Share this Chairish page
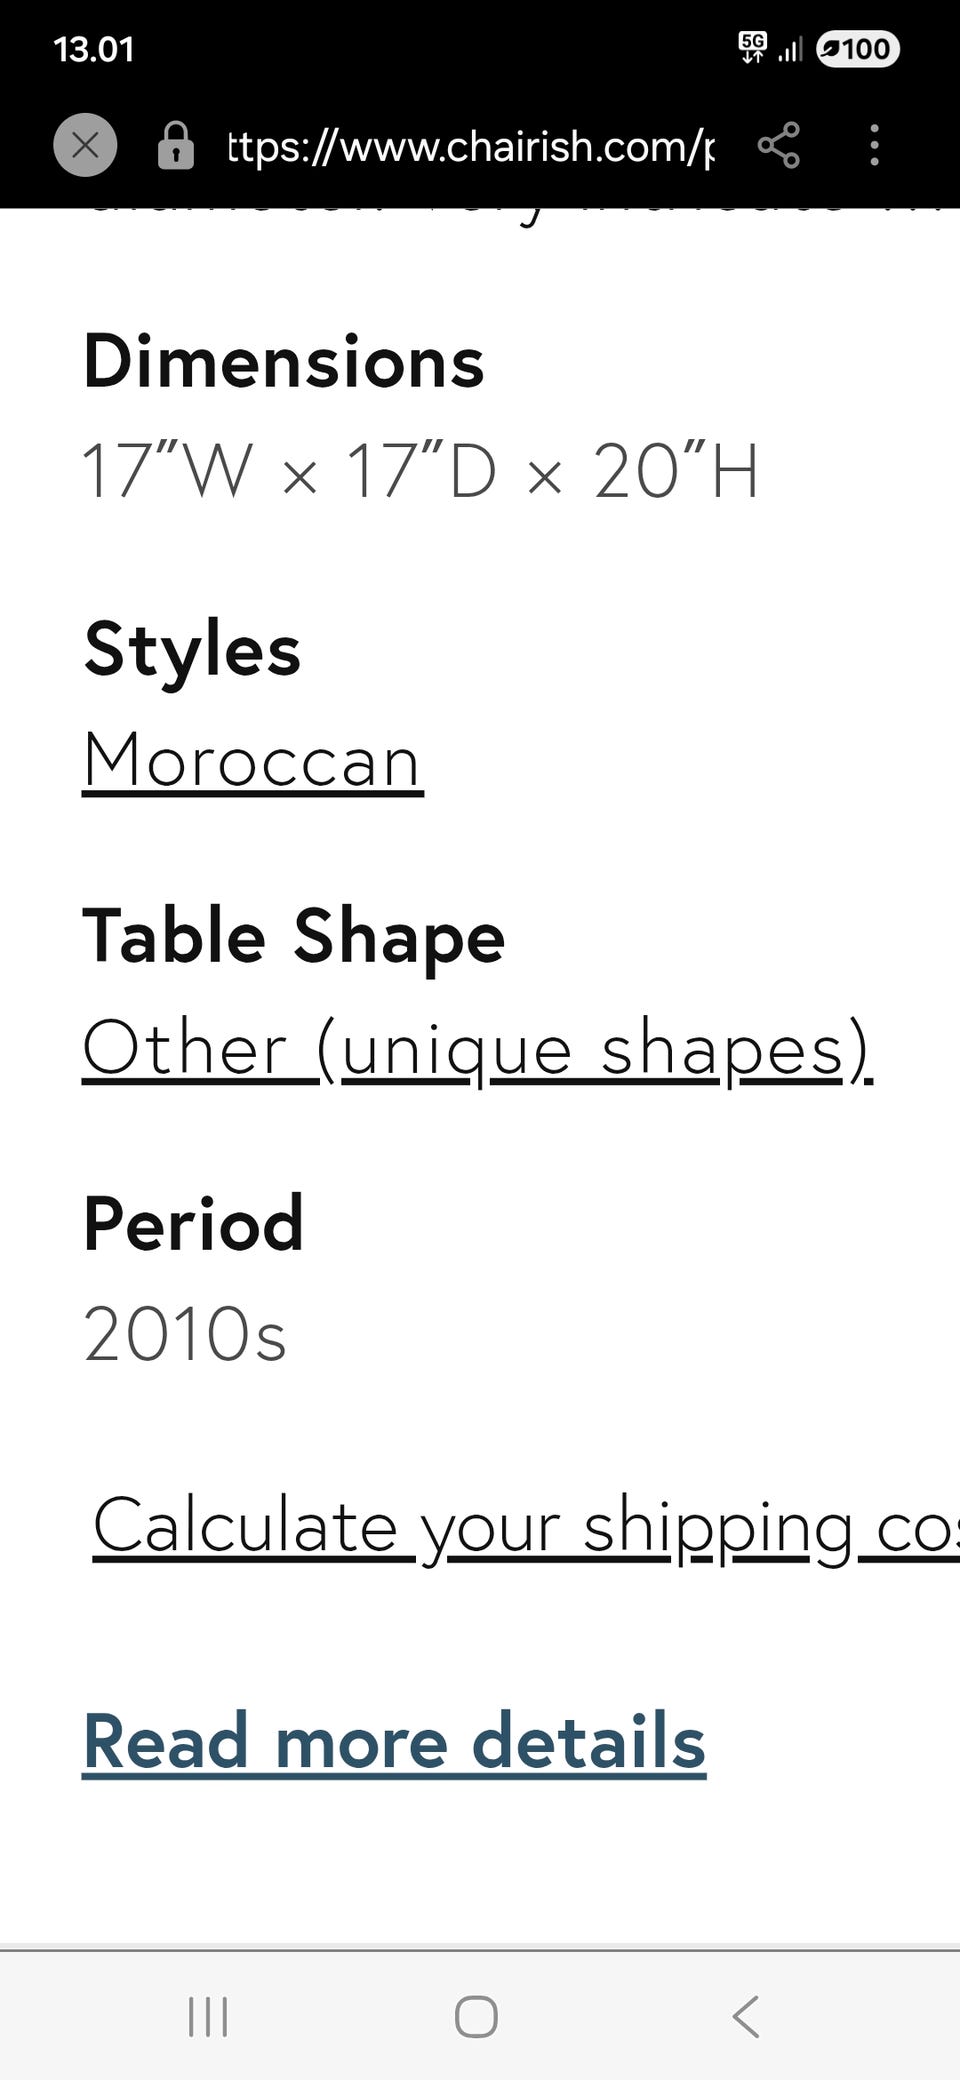This screenshot has width=960, height=2080. point(778,146)
